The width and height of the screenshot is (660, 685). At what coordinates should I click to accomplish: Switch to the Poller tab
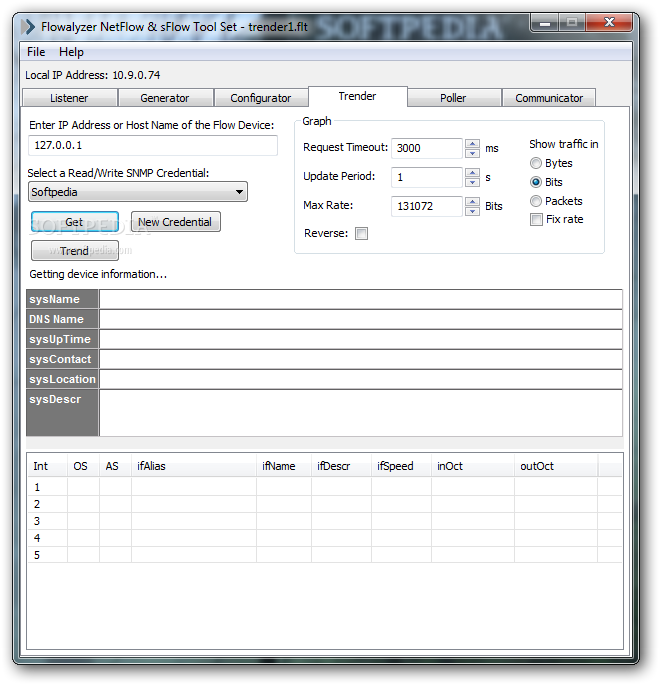click(x=453, y=98)
